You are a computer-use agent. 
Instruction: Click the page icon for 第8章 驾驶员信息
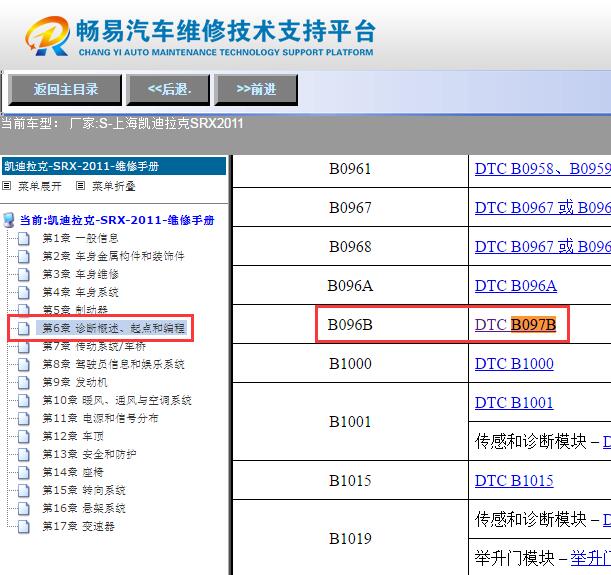(x=23, y=364)
